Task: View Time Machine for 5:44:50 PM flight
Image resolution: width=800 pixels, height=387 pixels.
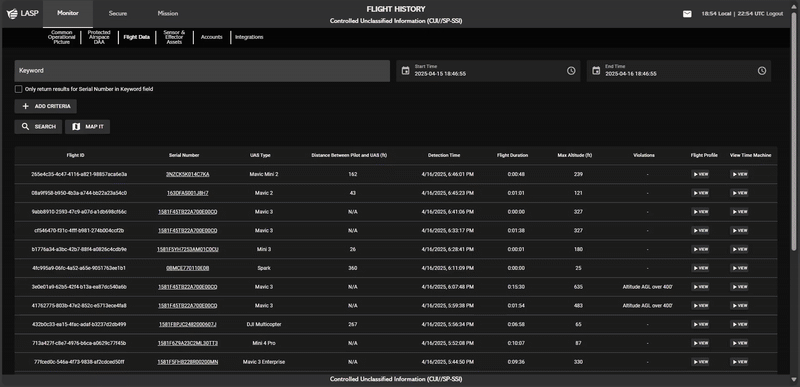Action: [x=739, y=362]
